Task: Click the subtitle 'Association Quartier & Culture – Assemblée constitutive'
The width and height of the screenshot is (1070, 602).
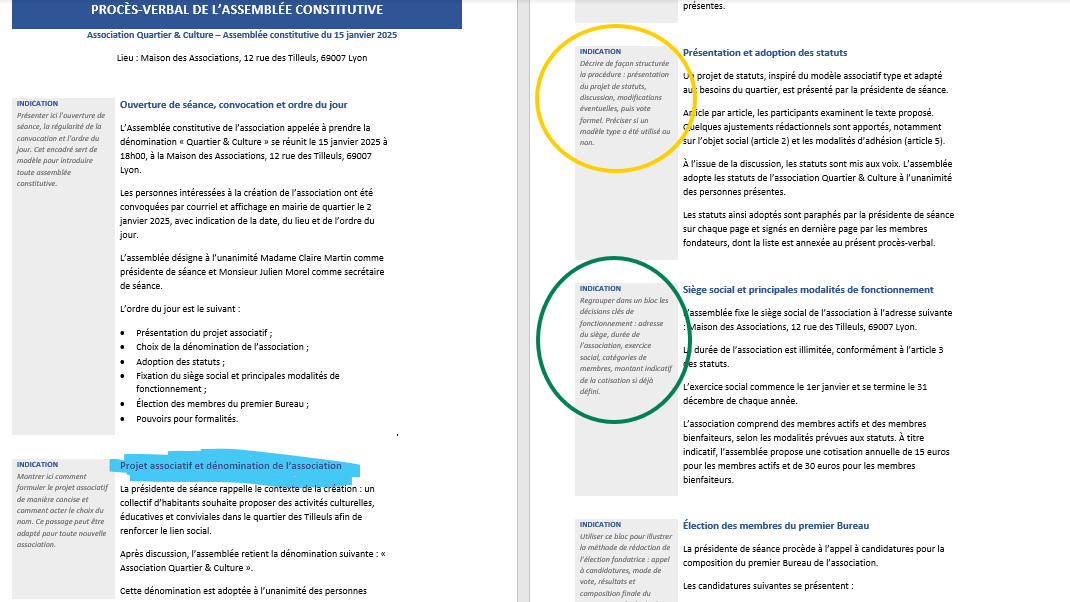Action: point(241,35)
